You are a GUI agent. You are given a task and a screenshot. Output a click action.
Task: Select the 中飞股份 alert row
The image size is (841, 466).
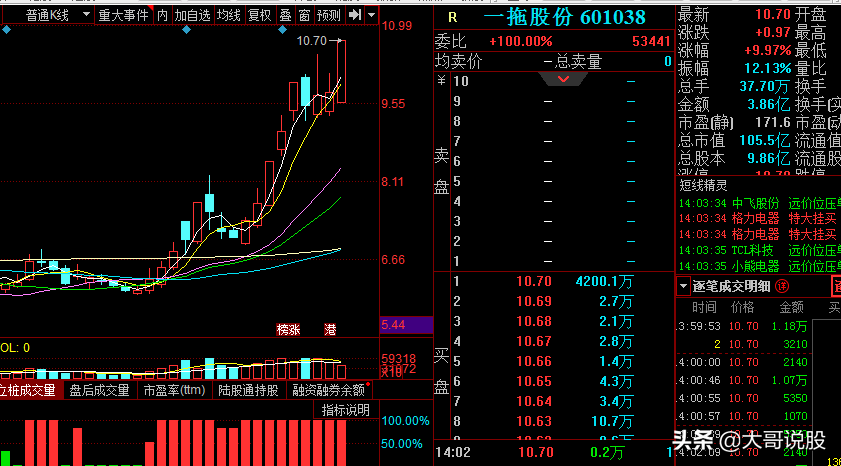(x=759, y=204)
